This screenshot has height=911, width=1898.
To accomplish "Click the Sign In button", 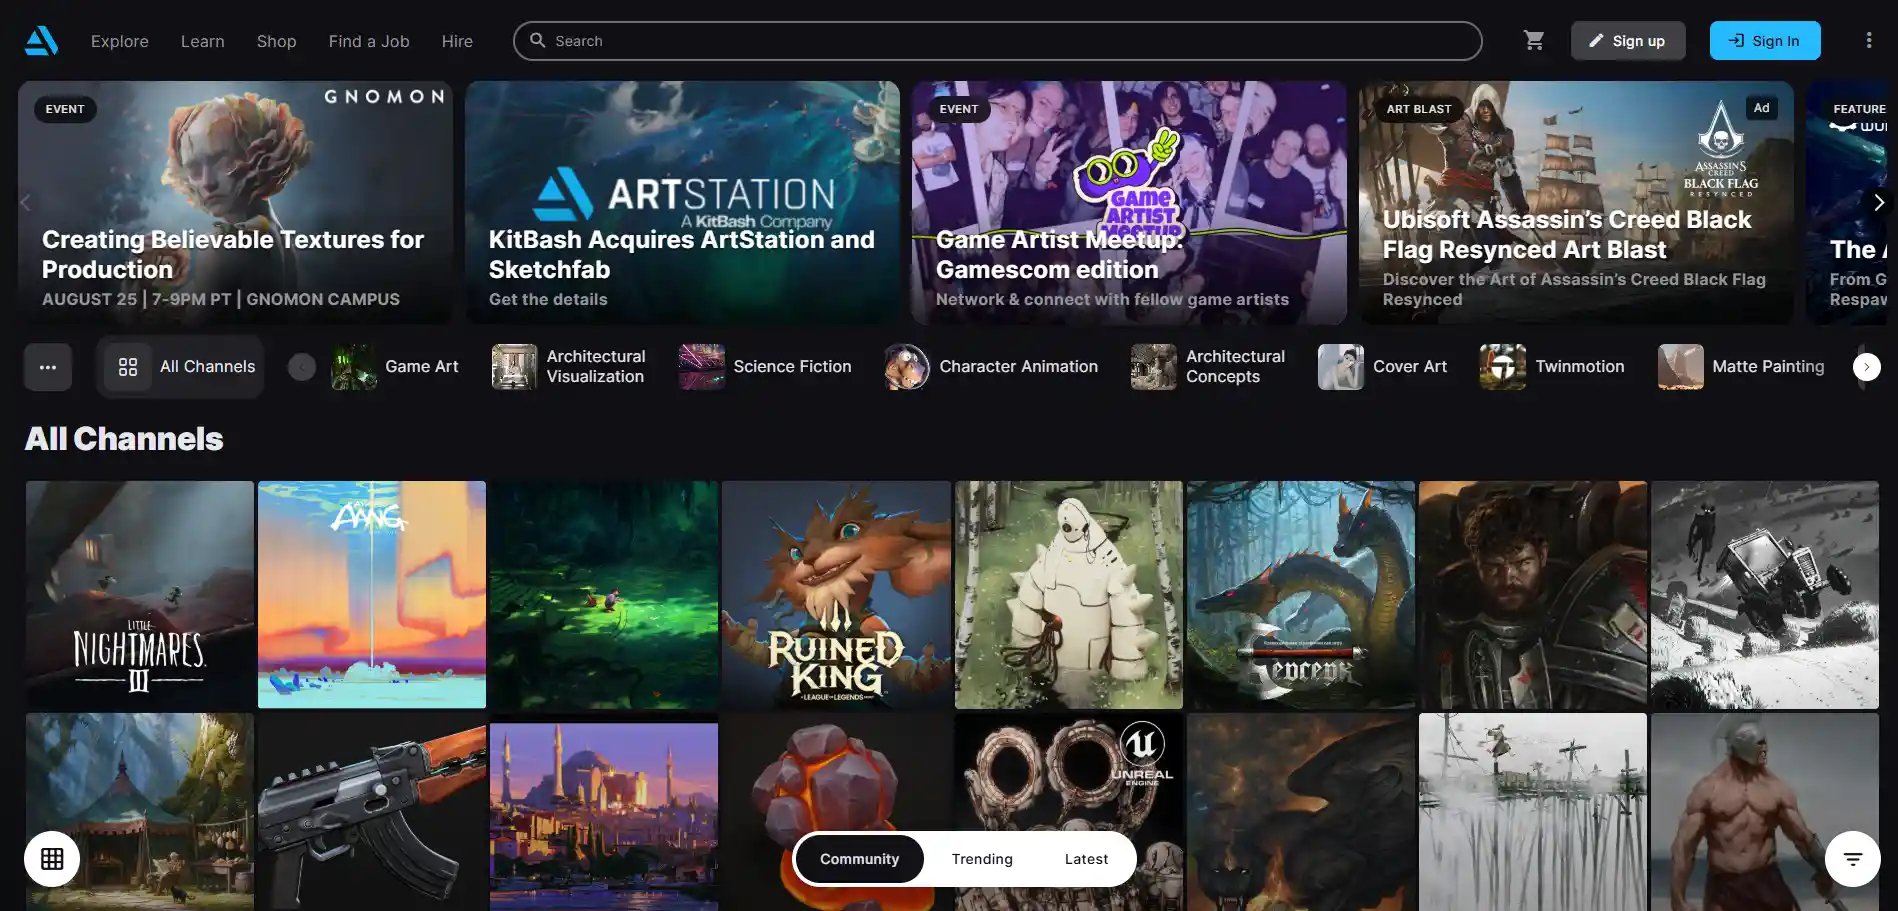I will click(x=1765, y=41).
